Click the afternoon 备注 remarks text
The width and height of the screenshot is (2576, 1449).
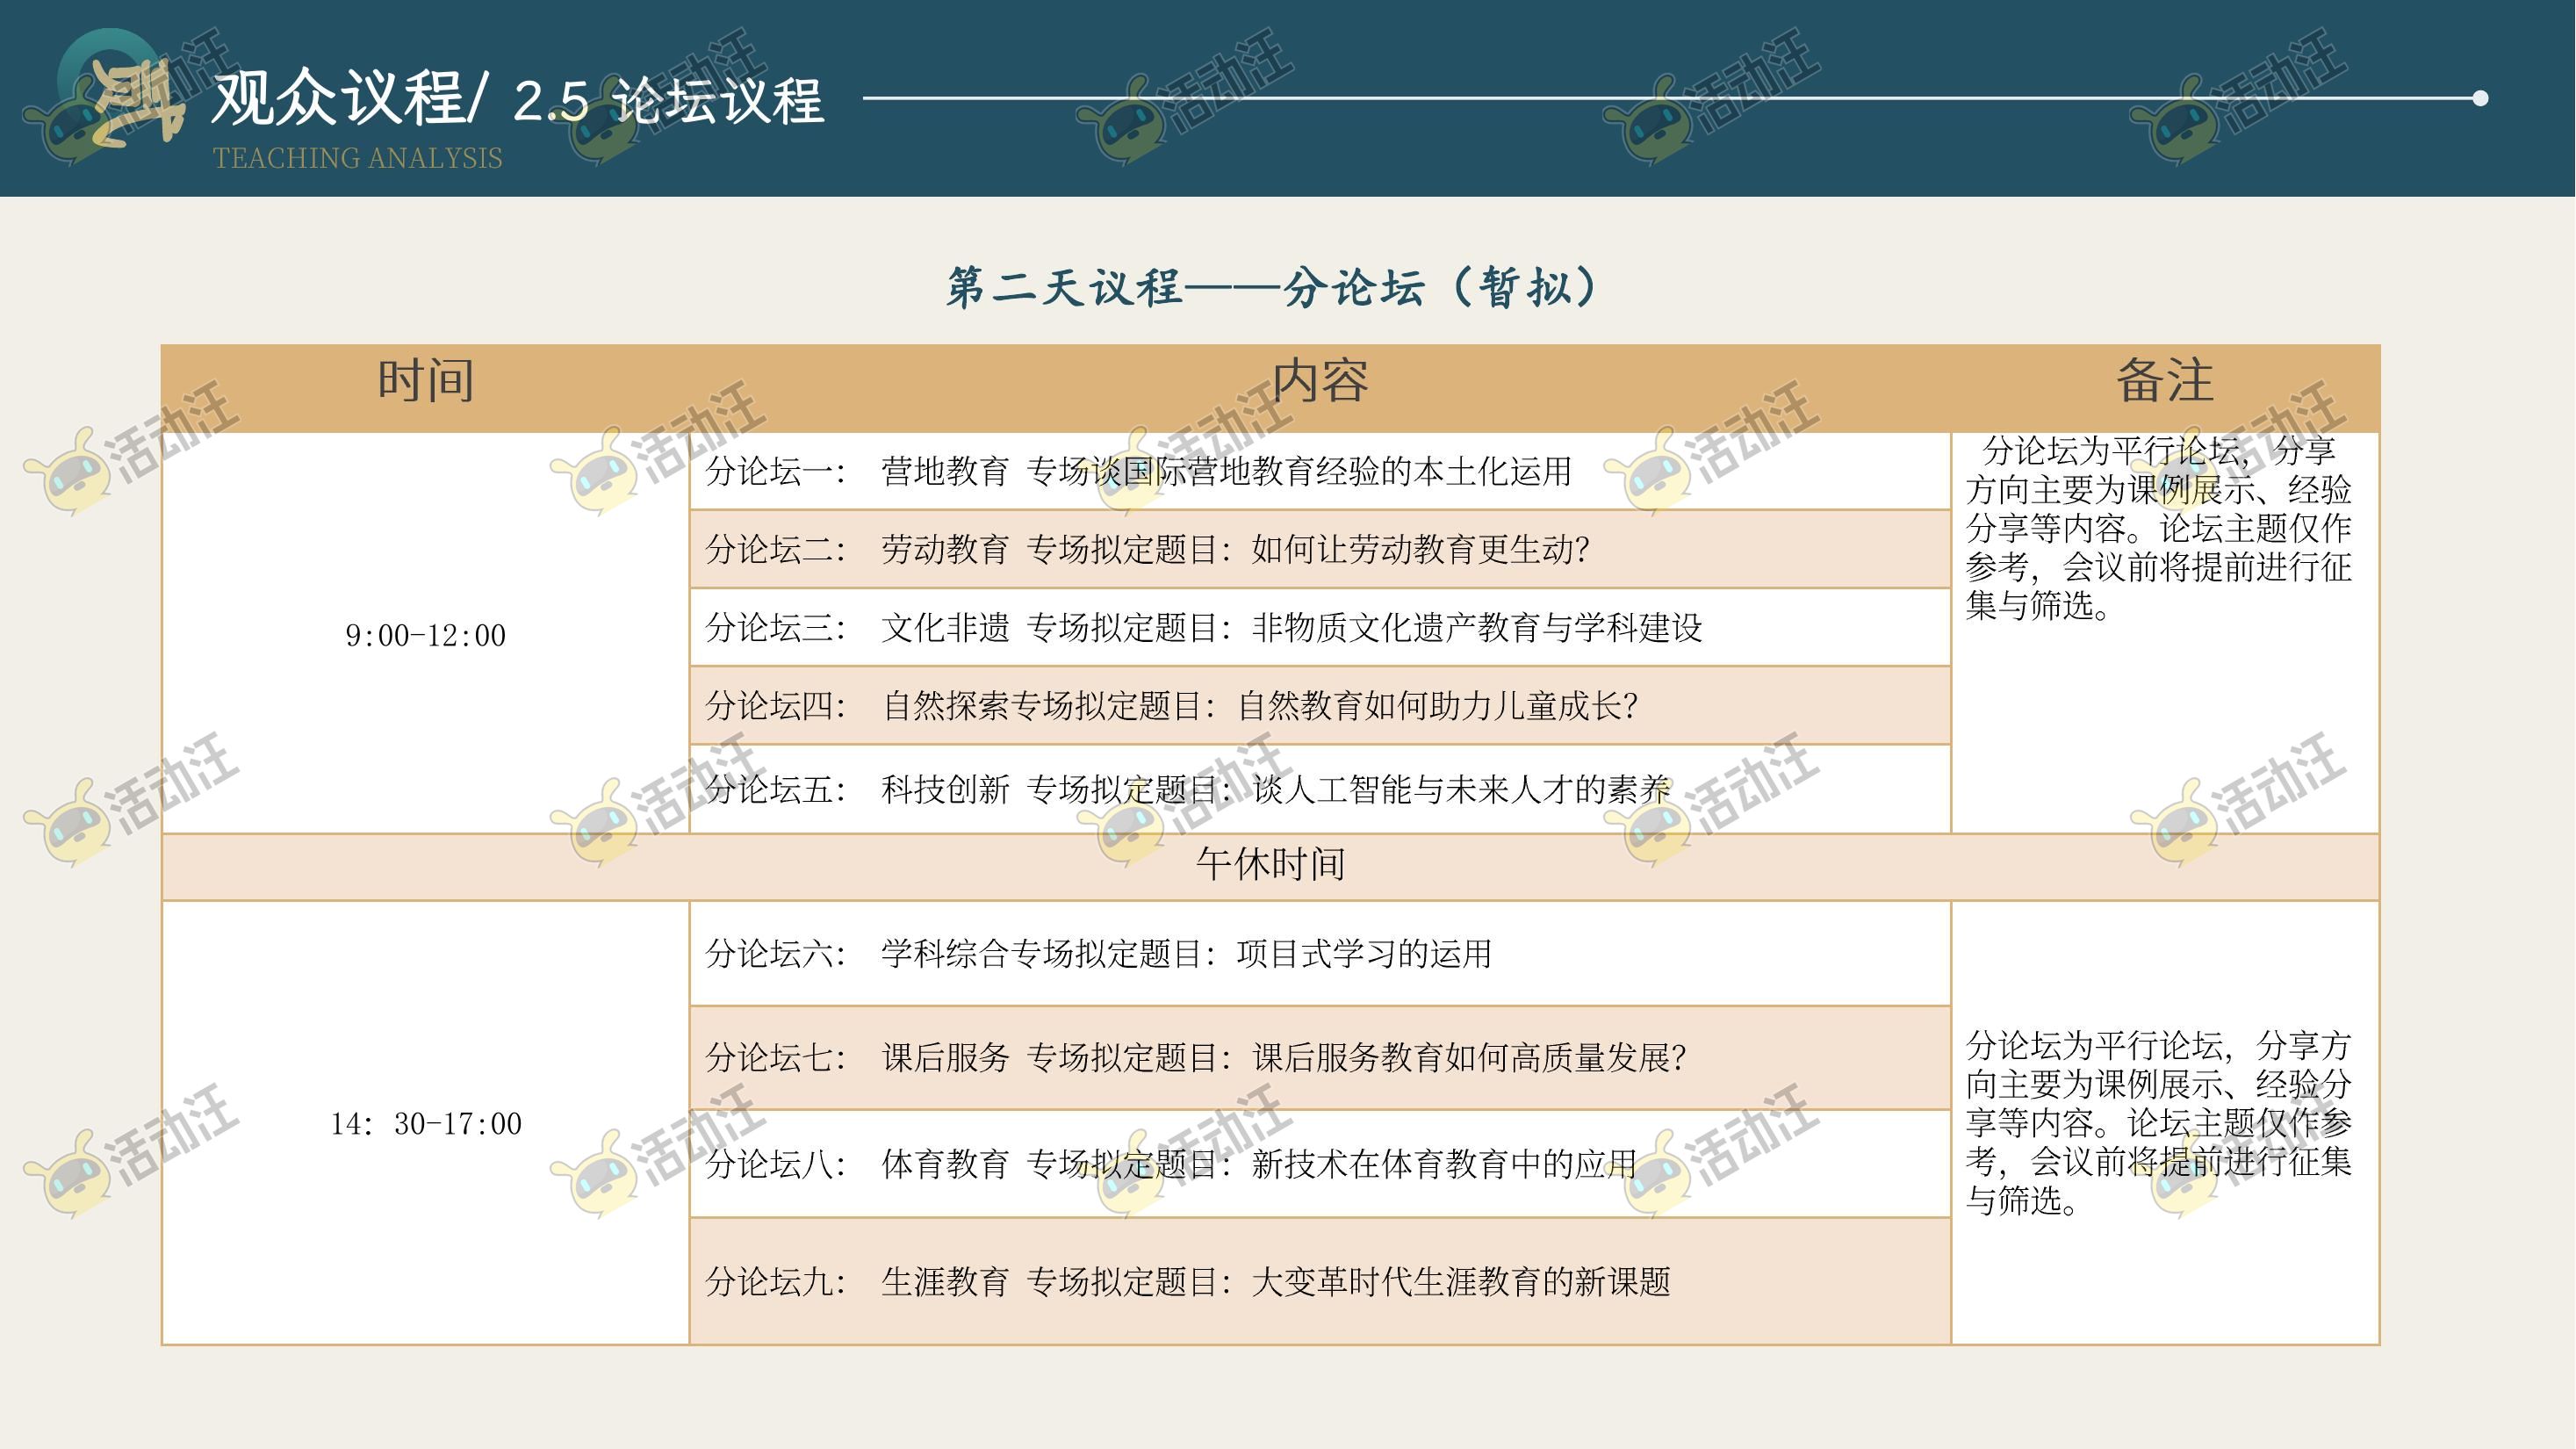(x=2158, y=1123)
